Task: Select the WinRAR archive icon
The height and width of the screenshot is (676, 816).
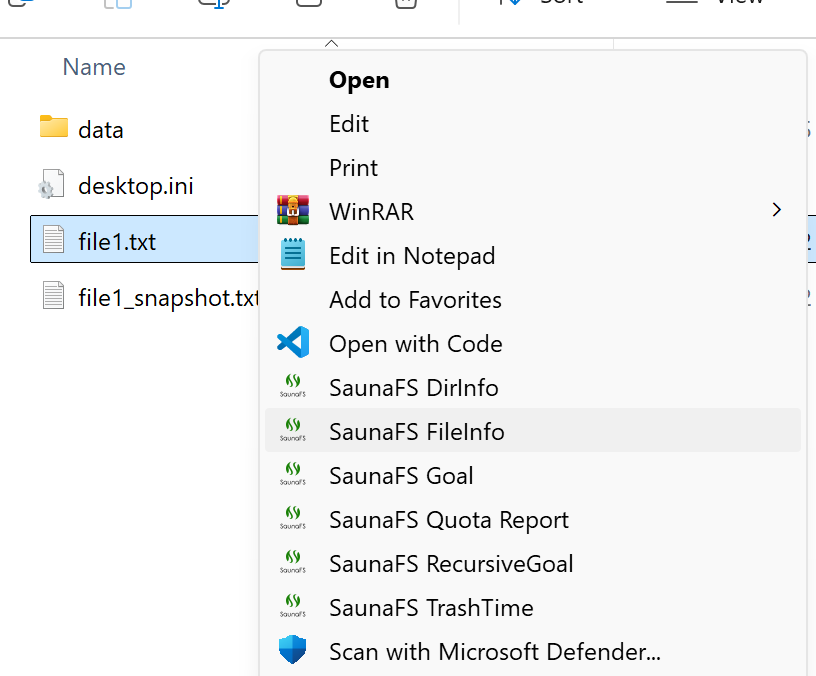Action: 294,211
